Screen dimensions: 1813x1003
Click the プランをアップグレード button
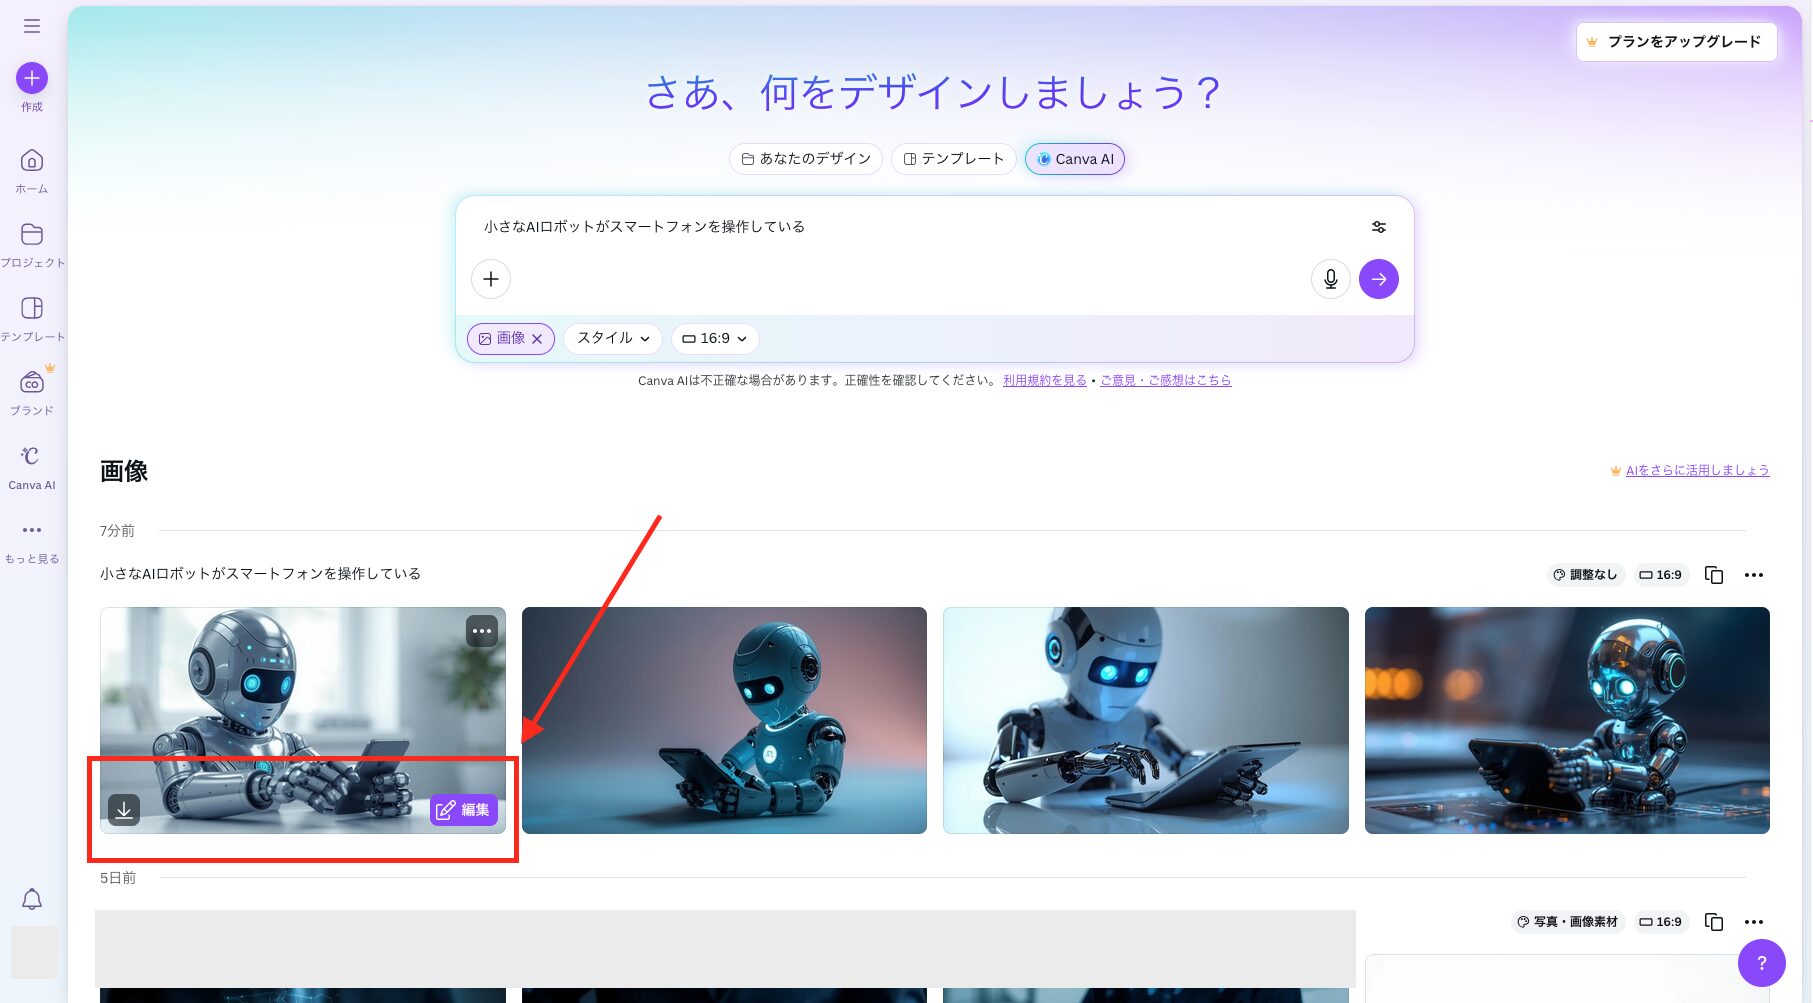tap(1676, 41)
